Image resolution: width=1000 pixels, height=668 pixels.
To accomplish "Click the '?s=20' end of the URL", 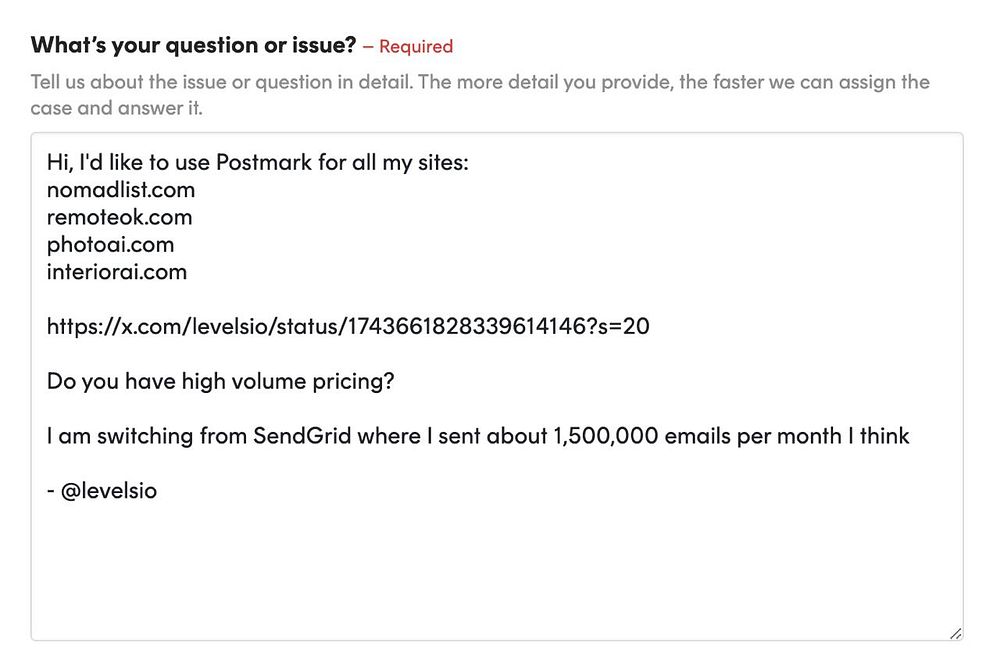I will click(624, 326).
